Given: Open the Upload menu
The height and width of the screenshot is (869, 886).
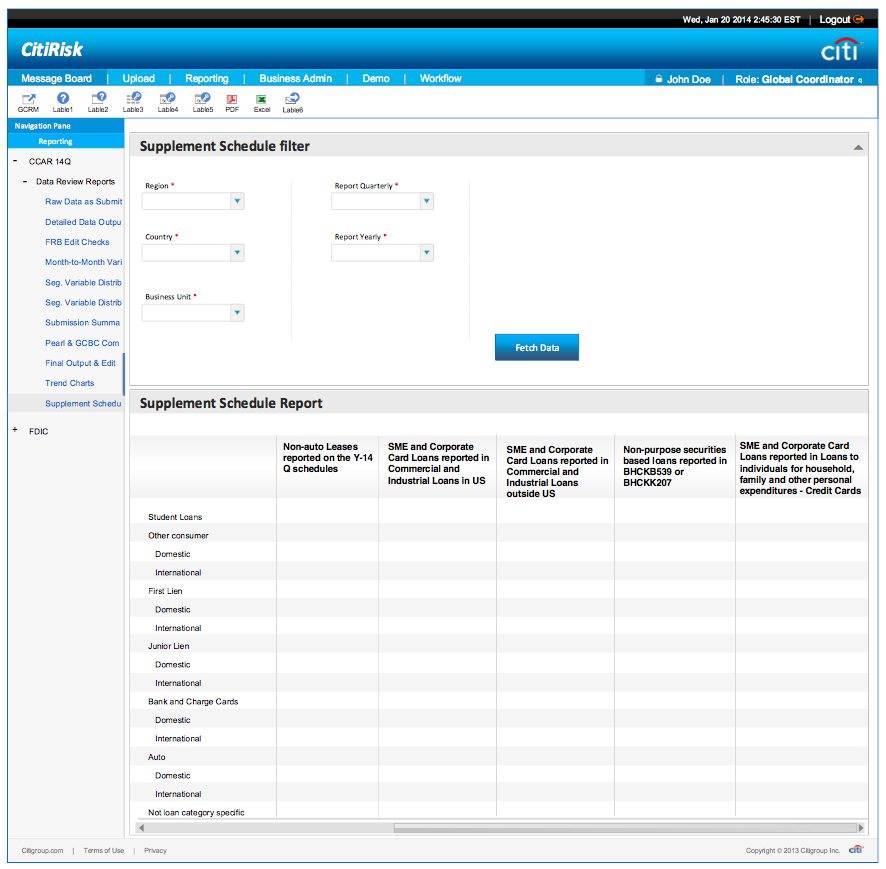Looking at the screenshot, I should tap(138, 79).
